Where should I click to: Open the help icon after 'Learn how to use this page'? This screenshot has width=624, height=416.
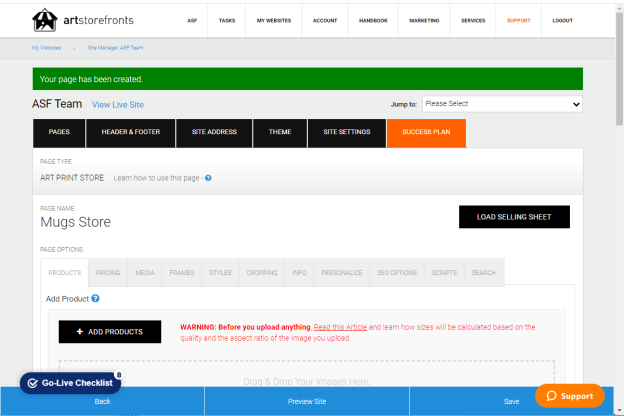click(208, 178)
